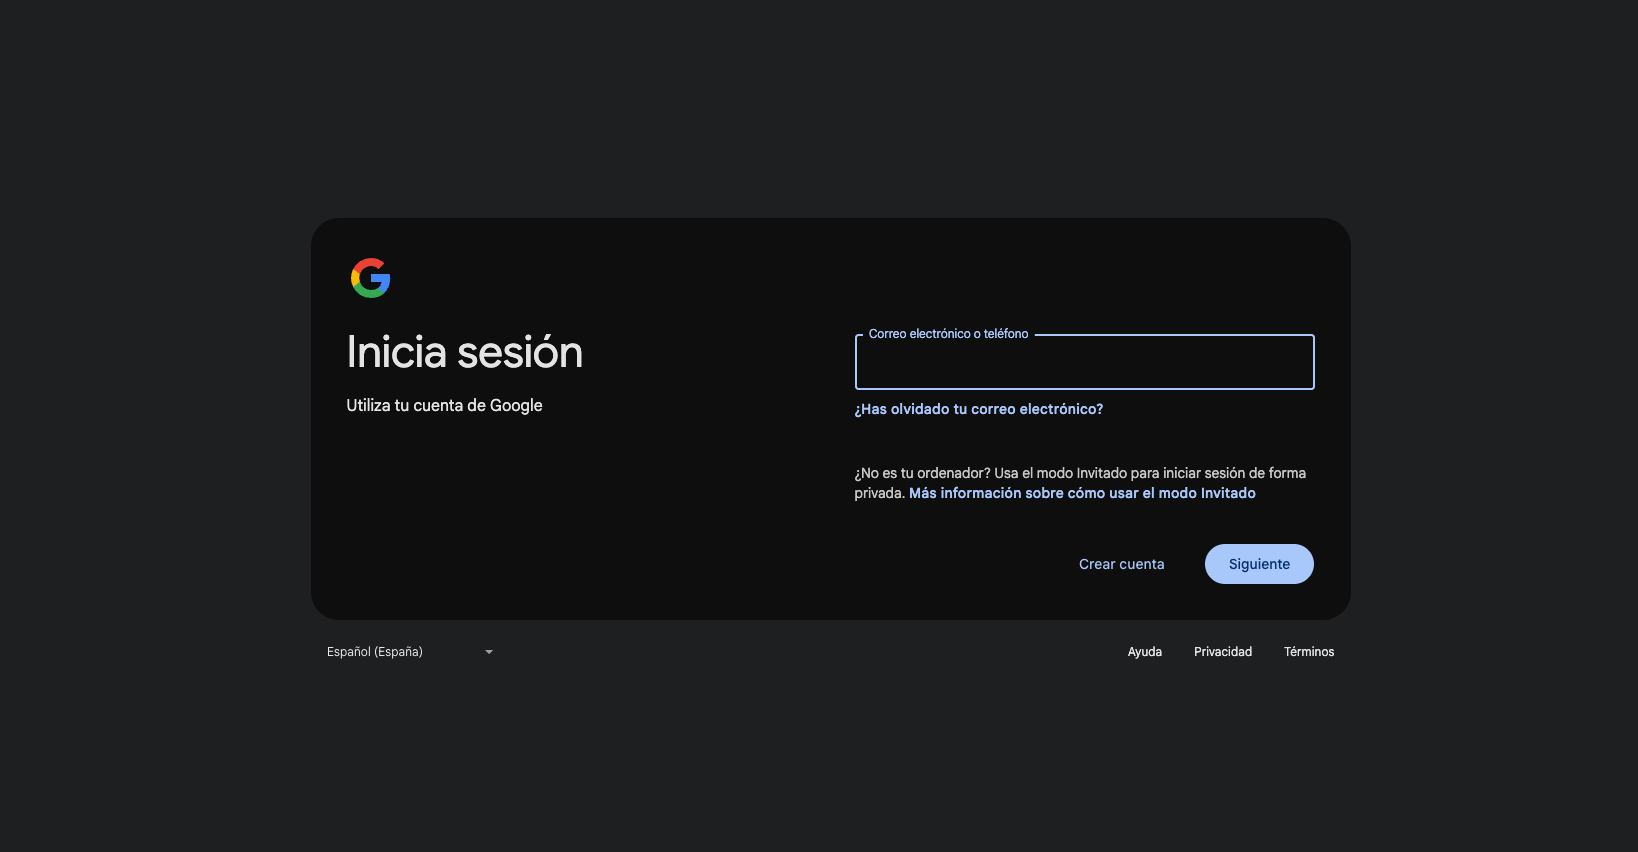Open the "Español (España)" language selector

tap(375, 652)
